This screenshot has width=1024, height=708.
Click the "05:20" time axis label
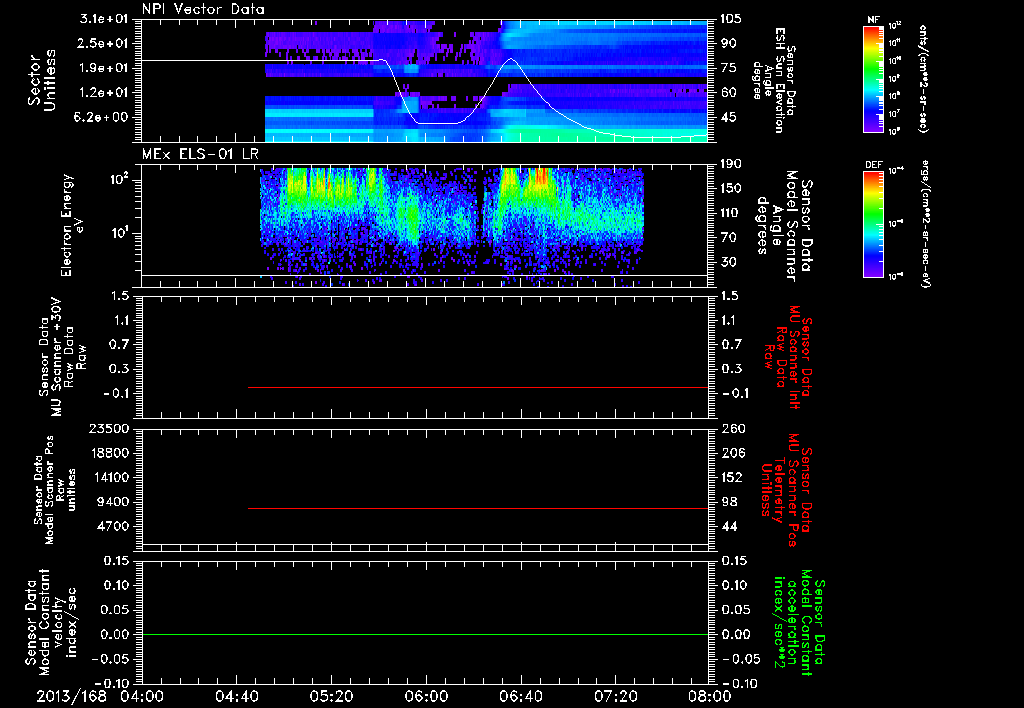pos(331,696)
